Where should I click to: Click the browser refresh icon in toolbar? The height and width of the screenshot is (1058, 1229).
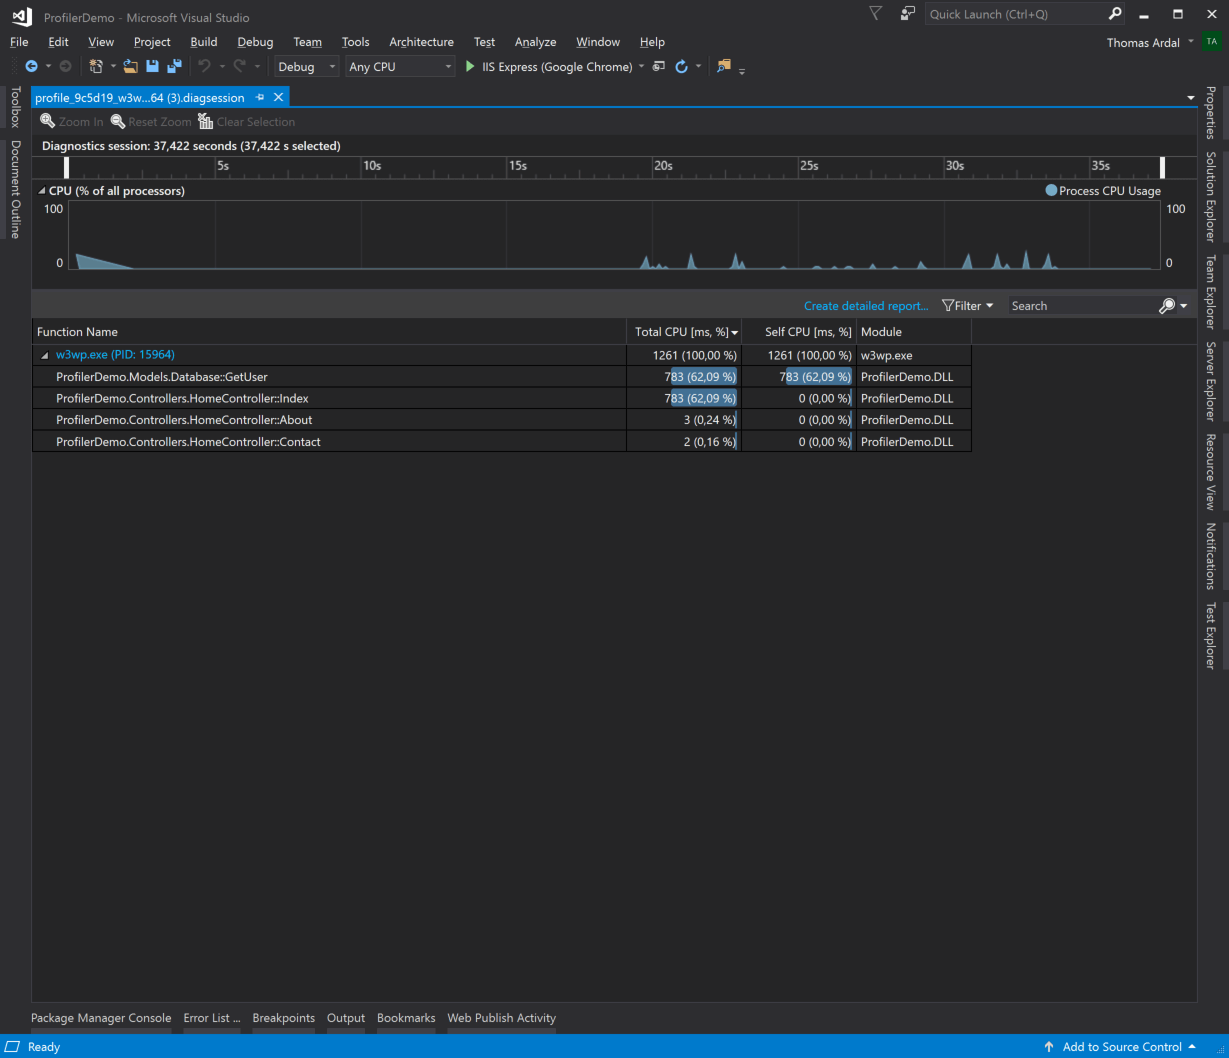[x=681, y=66]
